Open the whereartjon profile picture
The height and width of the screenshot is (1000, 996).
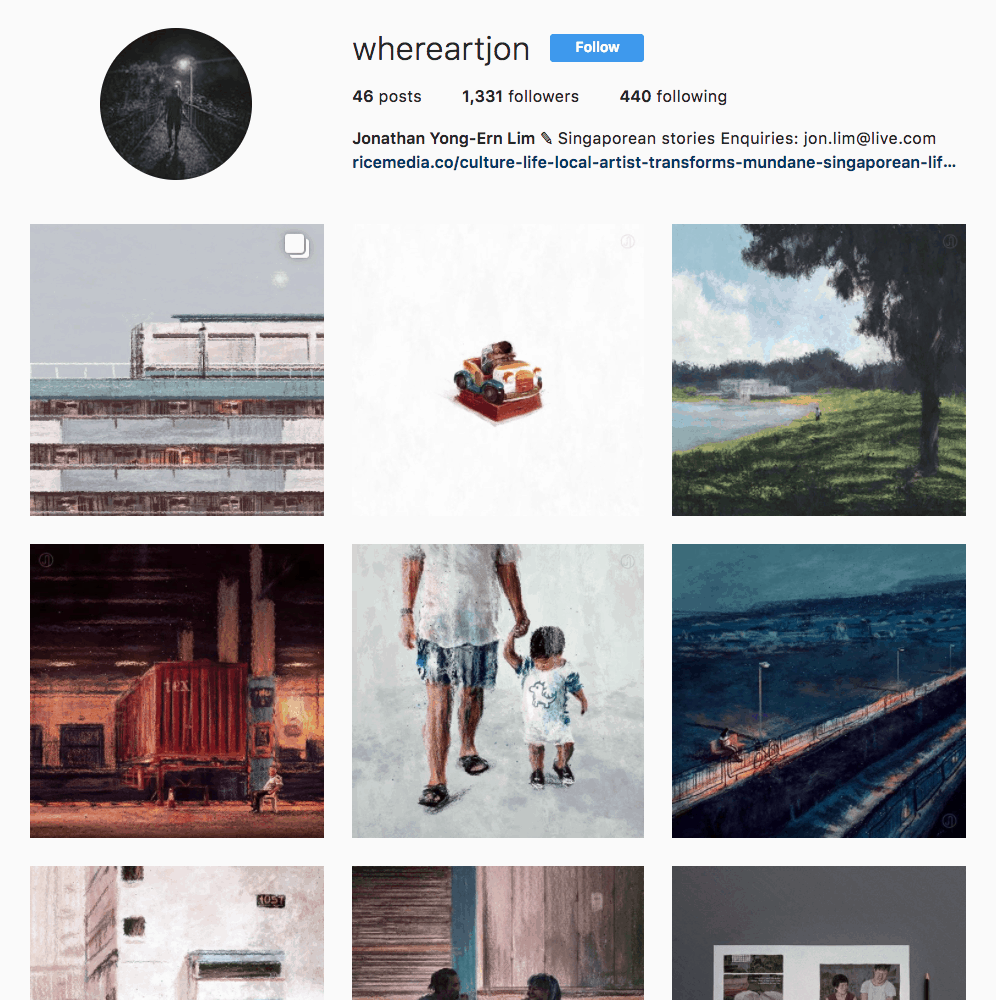176,104
